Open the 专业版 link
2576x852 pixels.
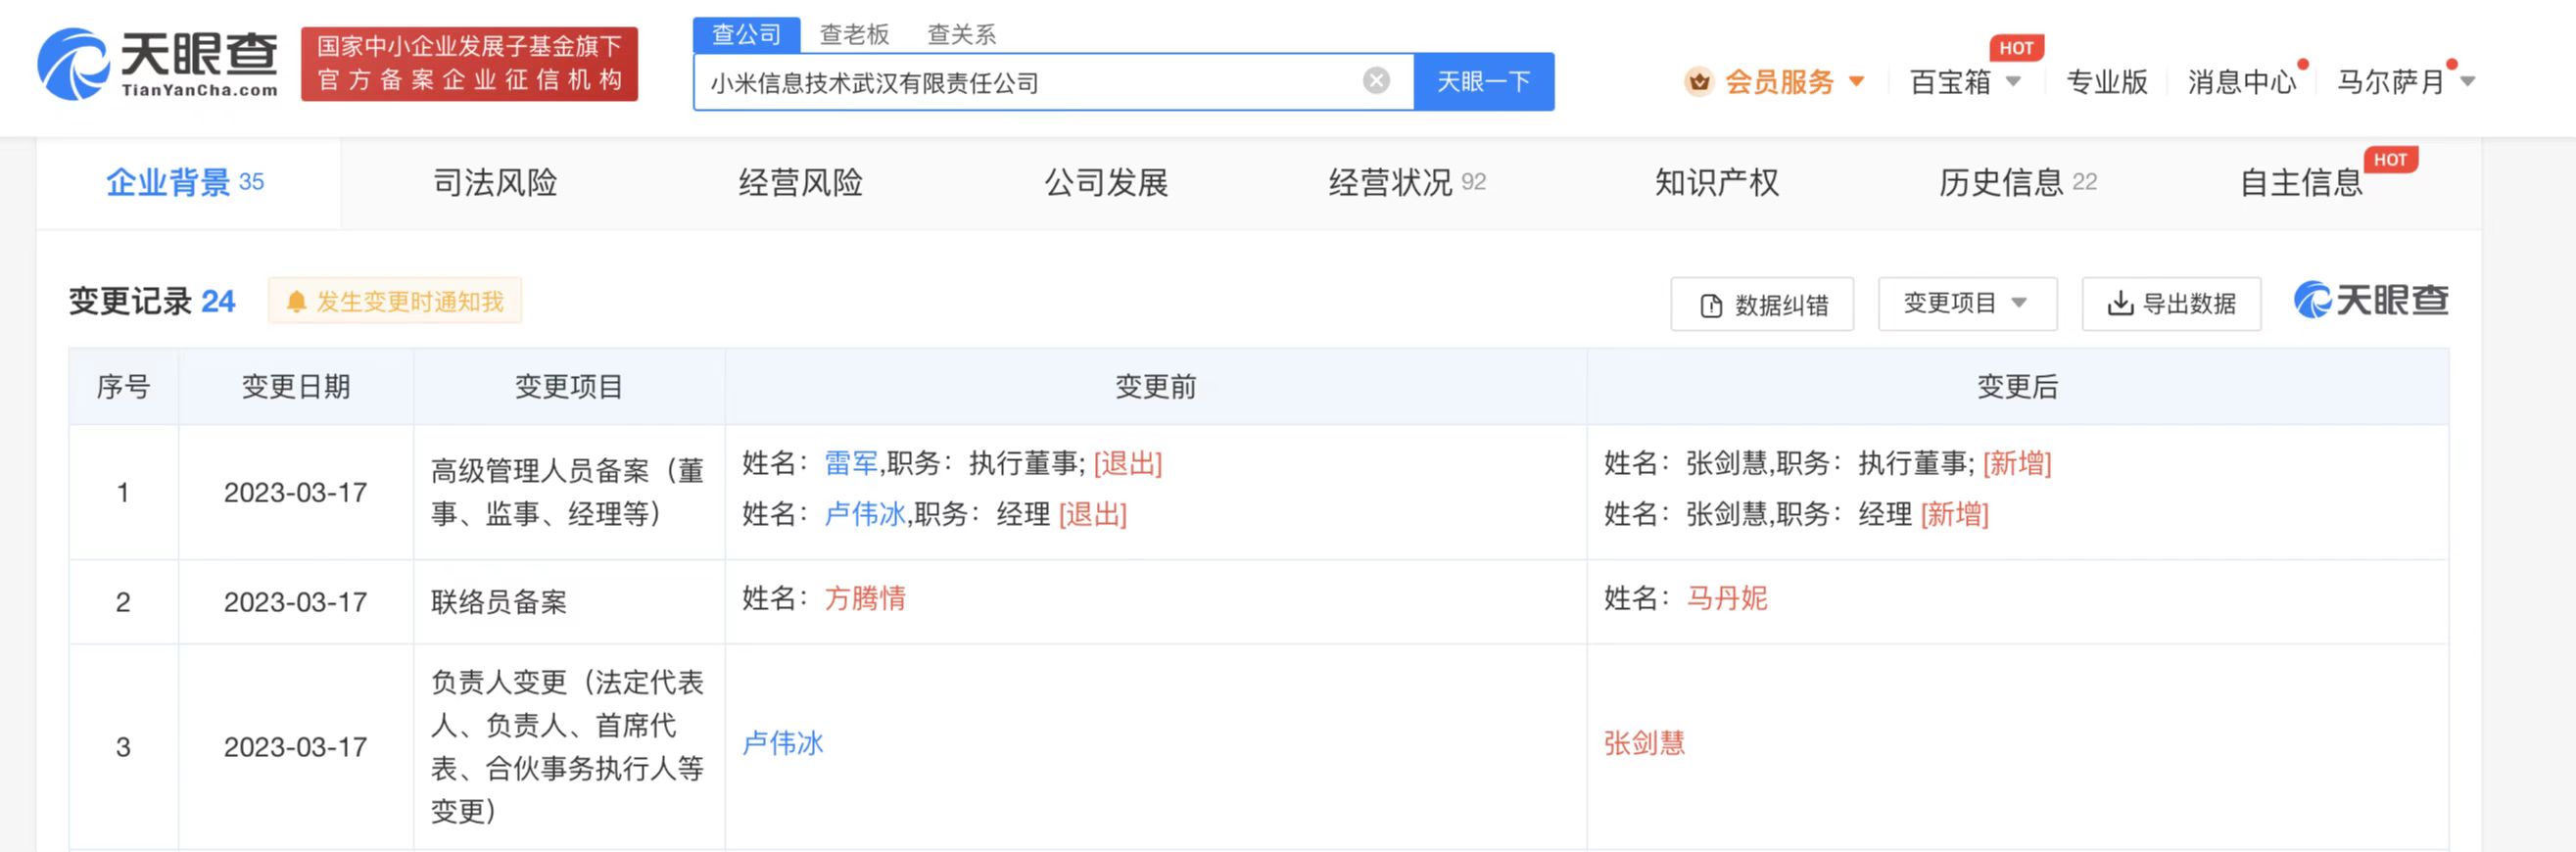(2106, 81)
